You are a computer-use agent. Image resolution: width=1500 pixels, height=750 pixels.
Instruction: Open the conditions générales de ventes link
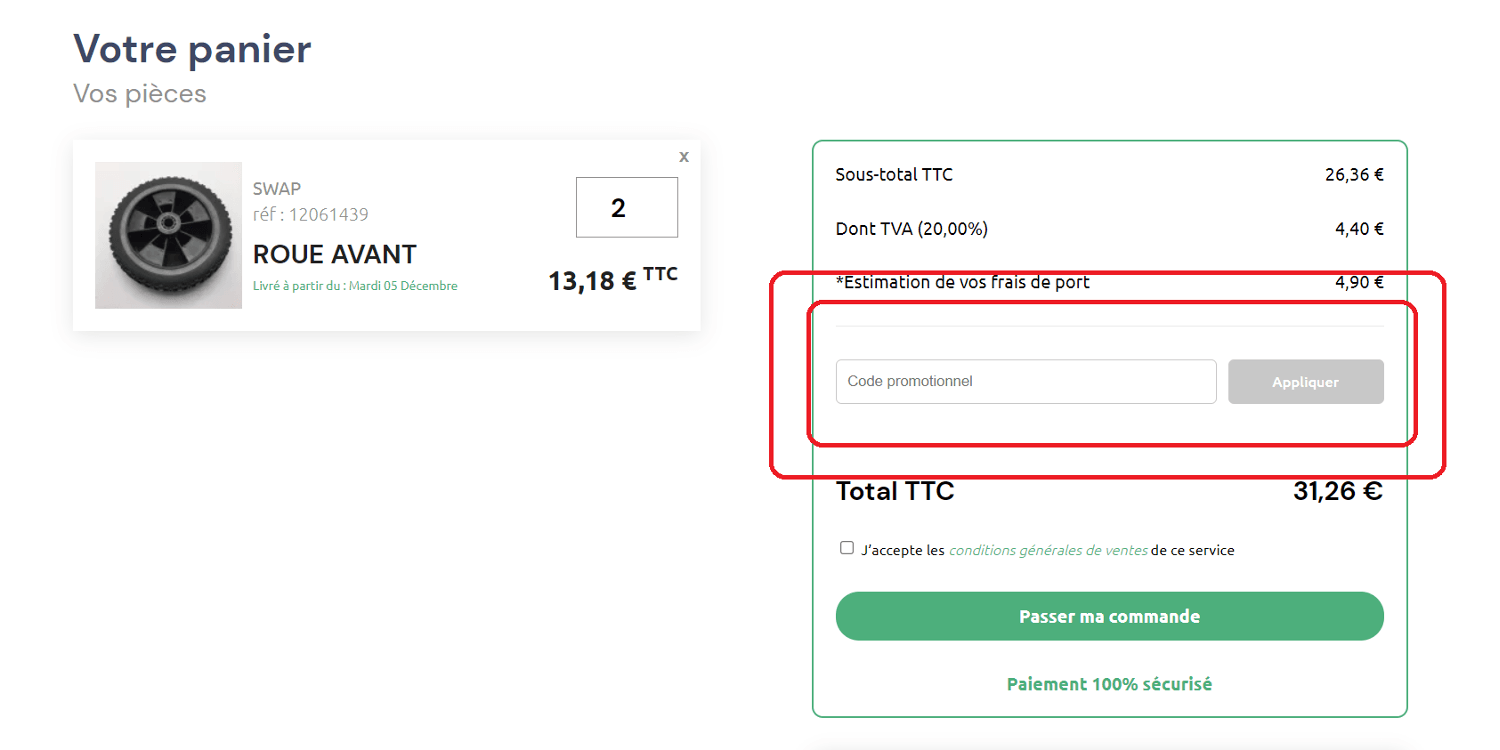(x=1047, y=549)
